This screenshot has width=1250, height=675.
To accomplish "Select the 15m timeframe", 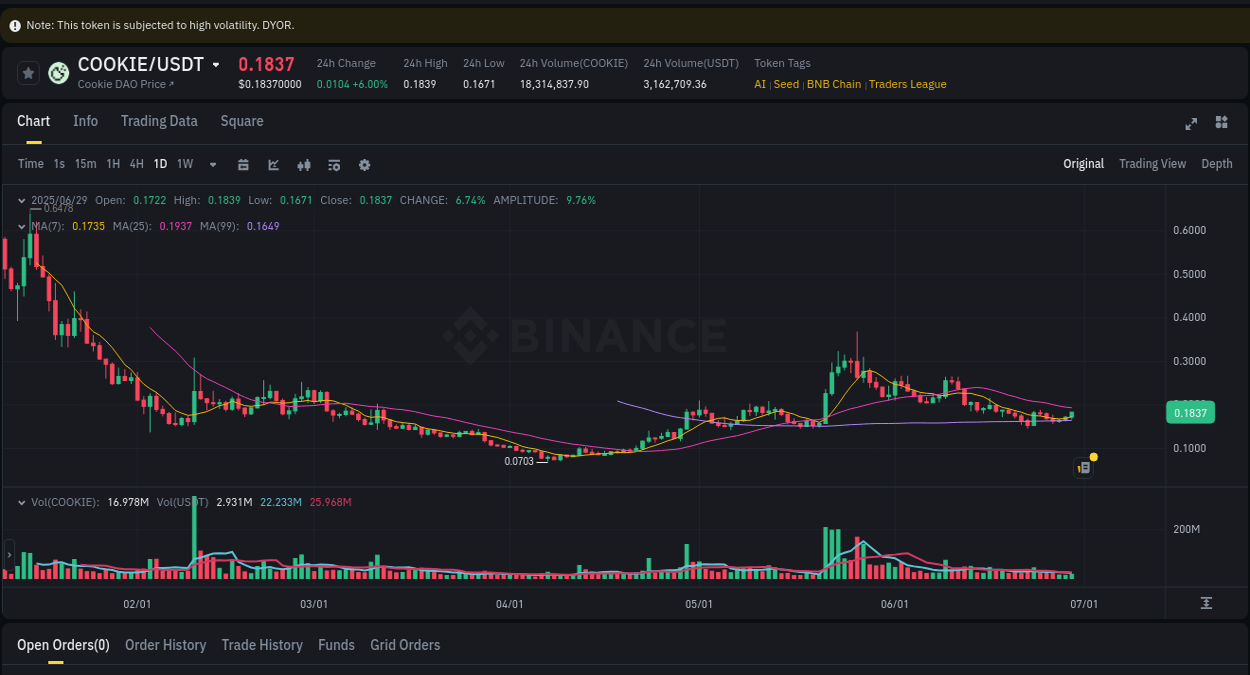I will click(86, 164).
